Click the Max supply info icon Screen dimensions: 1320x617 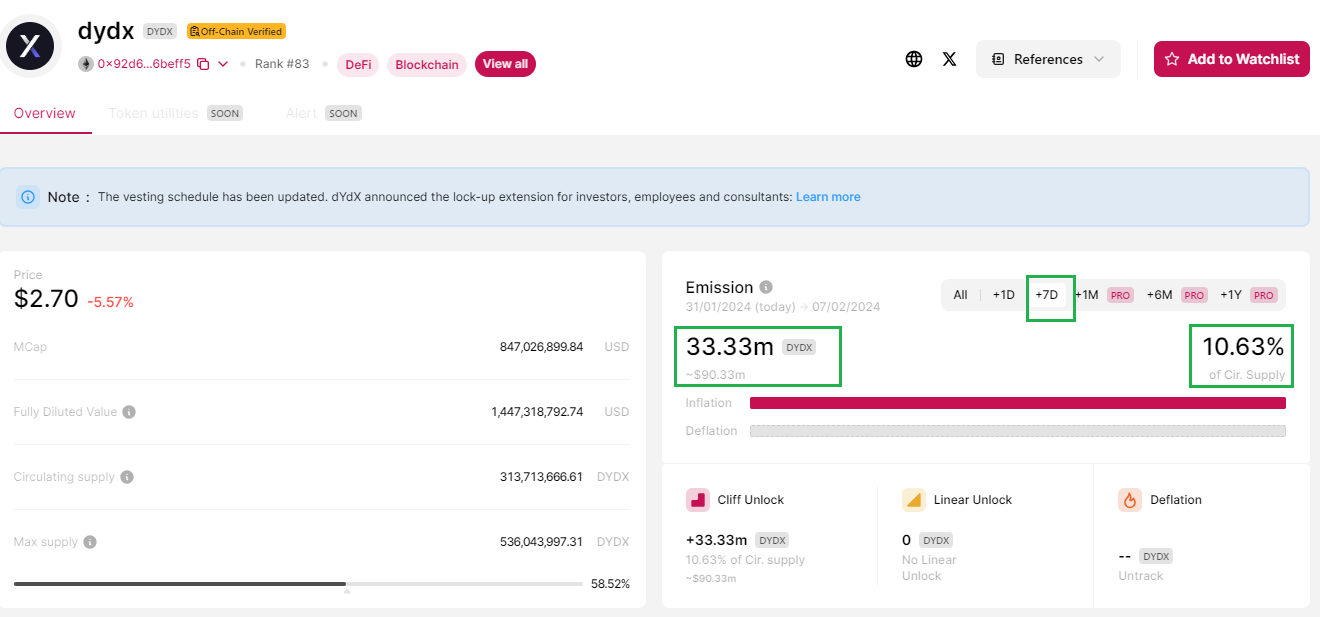click(x=90, y=542)
